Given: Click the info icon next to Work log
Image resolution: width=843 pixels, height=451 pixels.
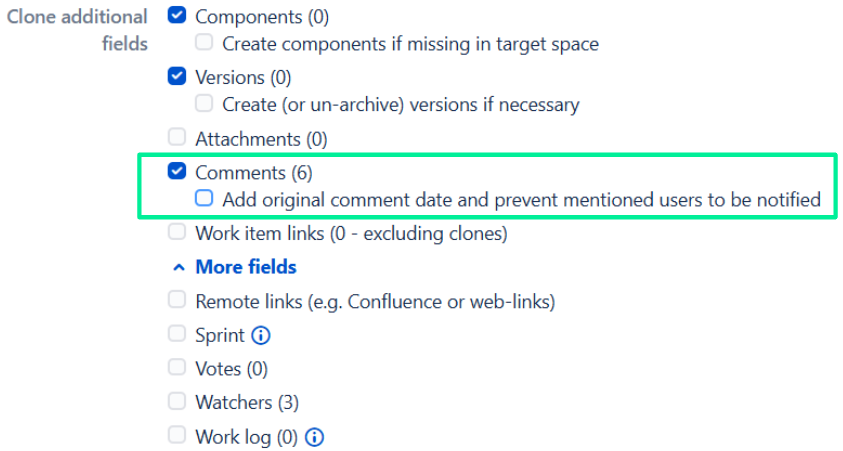Looking at the screenshot, I should [315, 436].
